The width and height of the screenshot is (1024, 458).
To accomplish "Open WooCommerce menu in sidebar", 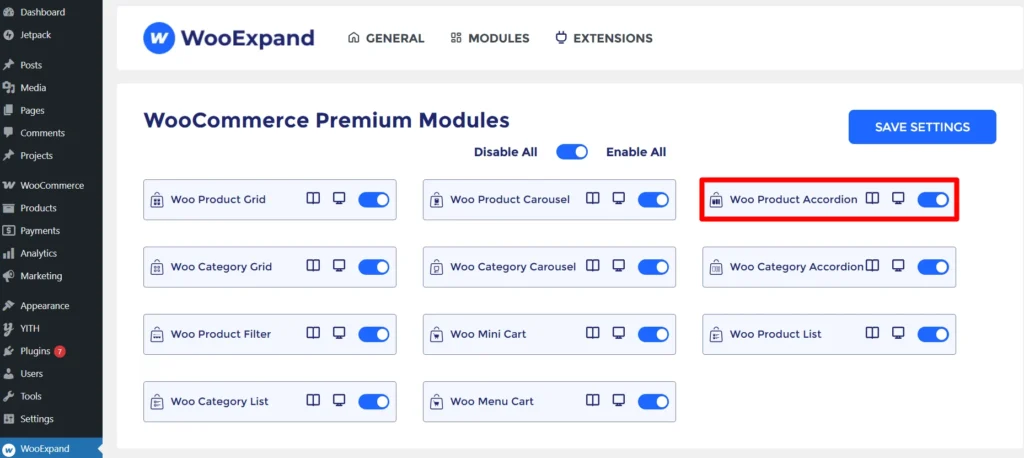I will point(52,185).
